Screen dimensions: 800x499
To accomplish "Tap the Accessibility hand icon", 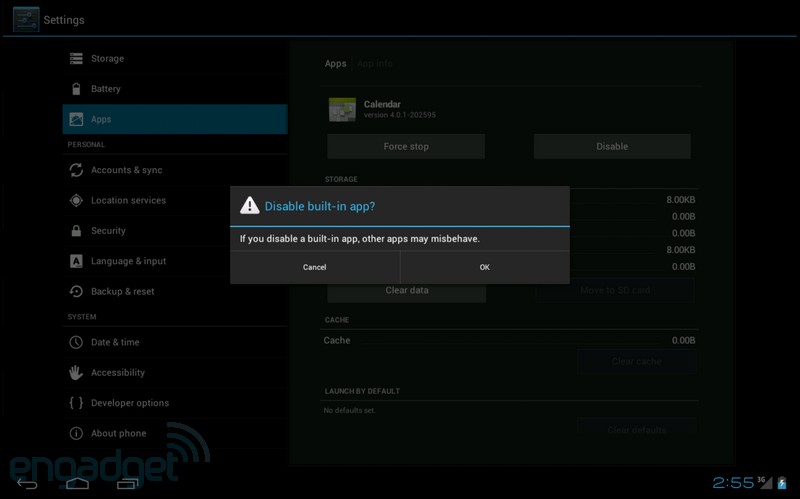I will click(76, 373).
